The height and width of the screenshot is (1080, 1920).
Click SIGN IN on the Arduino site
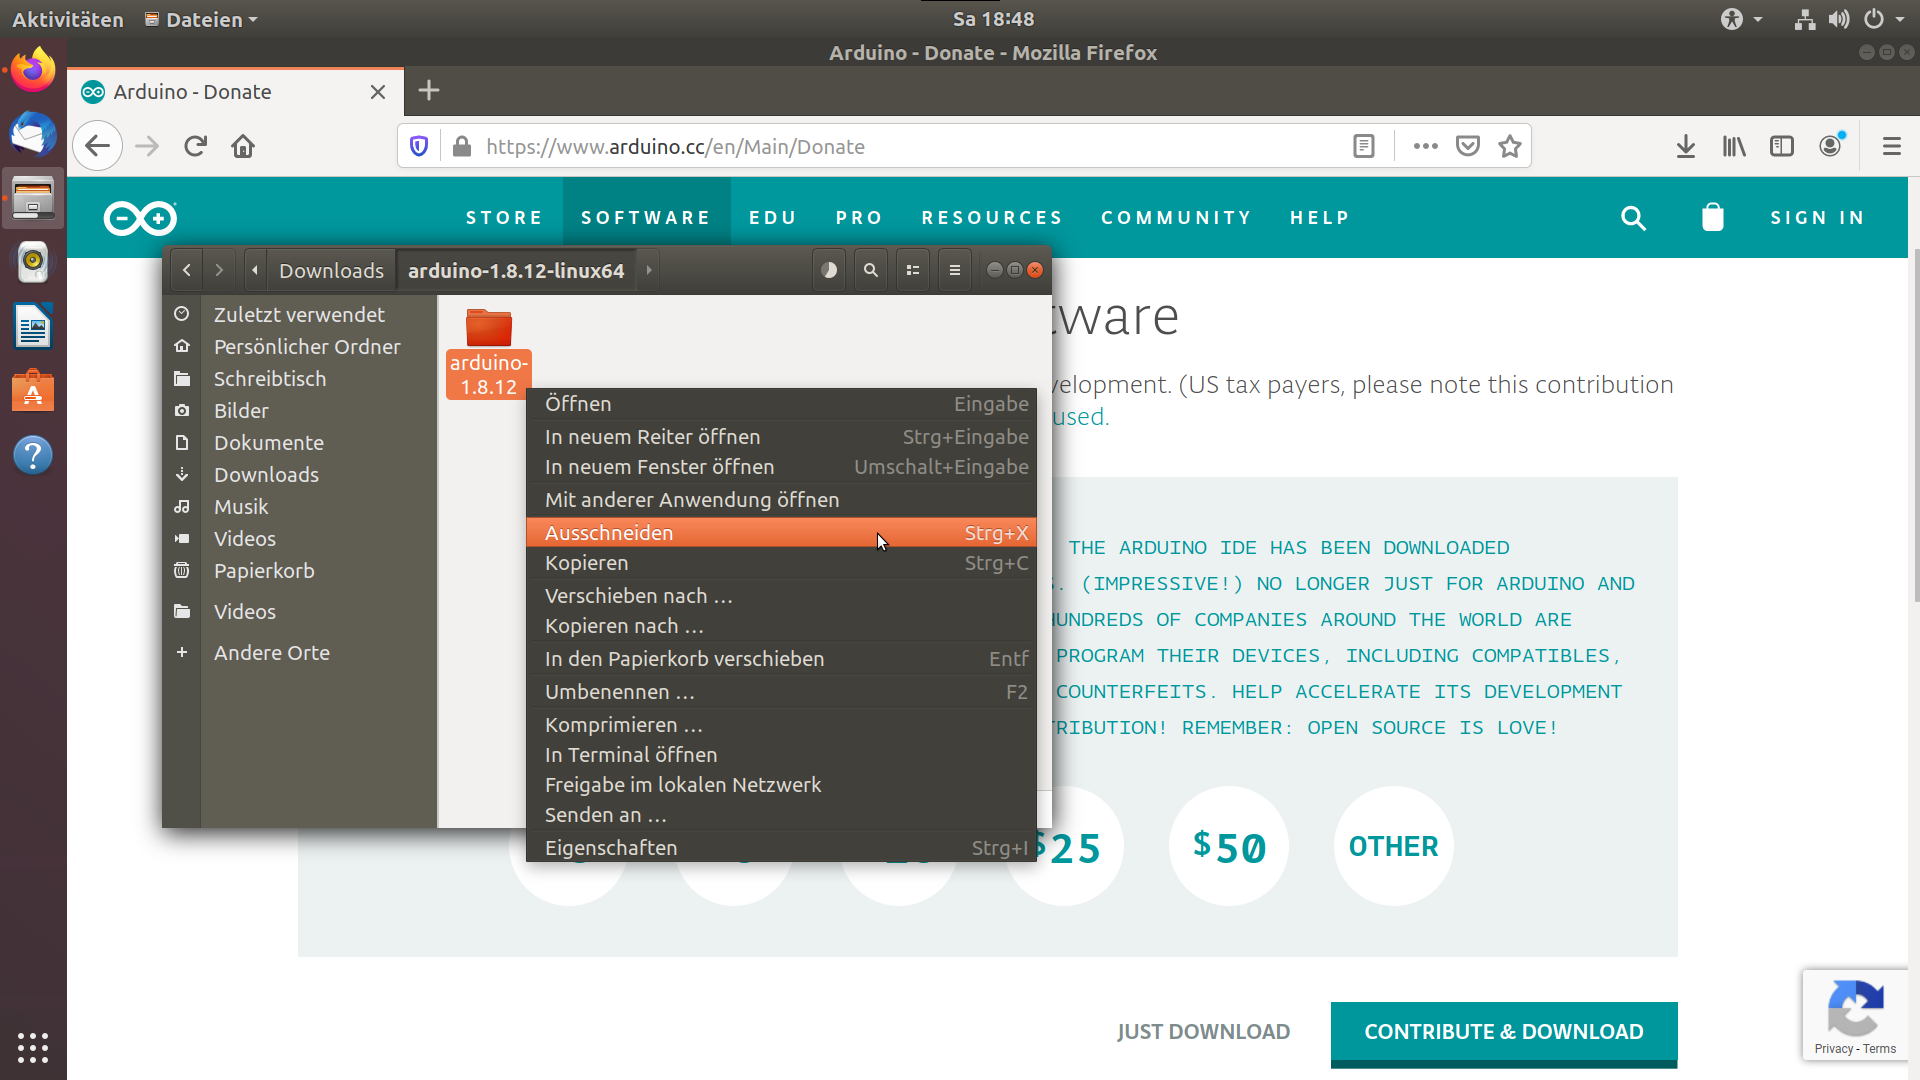tap(1817, 218)
